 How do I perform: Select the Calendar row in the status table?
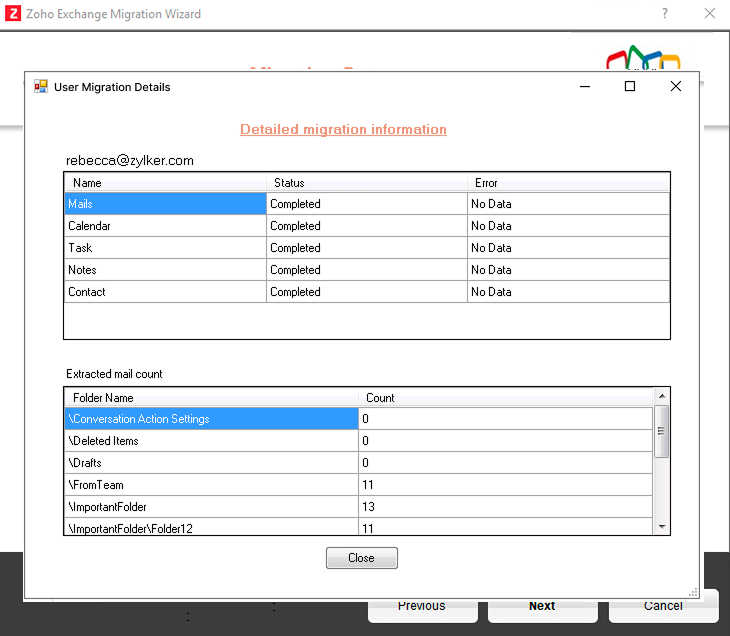pyautogui.click(x=367, y=226)
